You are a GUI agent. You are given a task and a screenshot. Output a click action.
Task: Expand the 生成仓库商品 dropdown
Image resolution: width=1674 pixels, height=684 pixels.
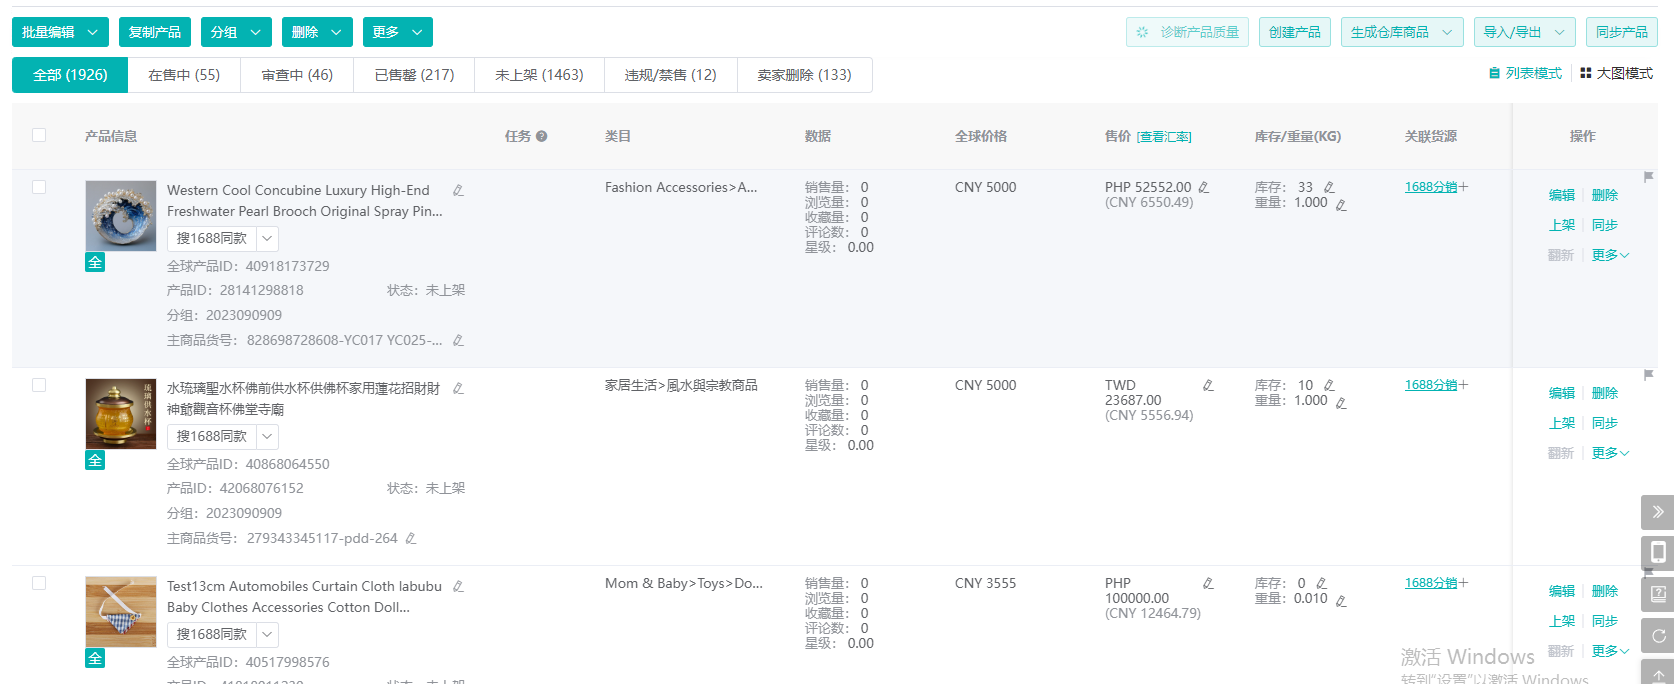click(x=1401, y=32)
